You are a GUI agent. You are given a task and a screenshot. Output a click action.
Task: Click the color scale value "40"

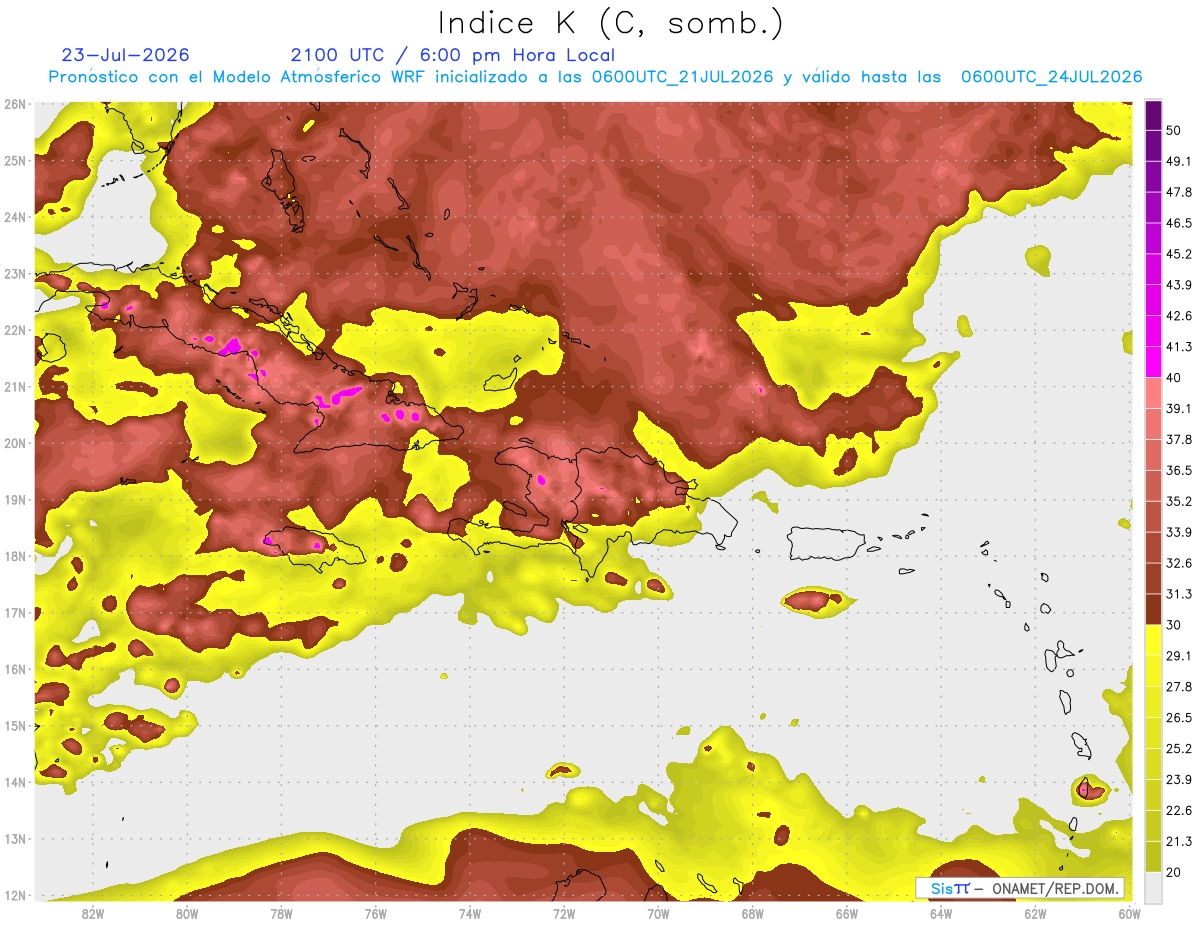point(1174,378)
